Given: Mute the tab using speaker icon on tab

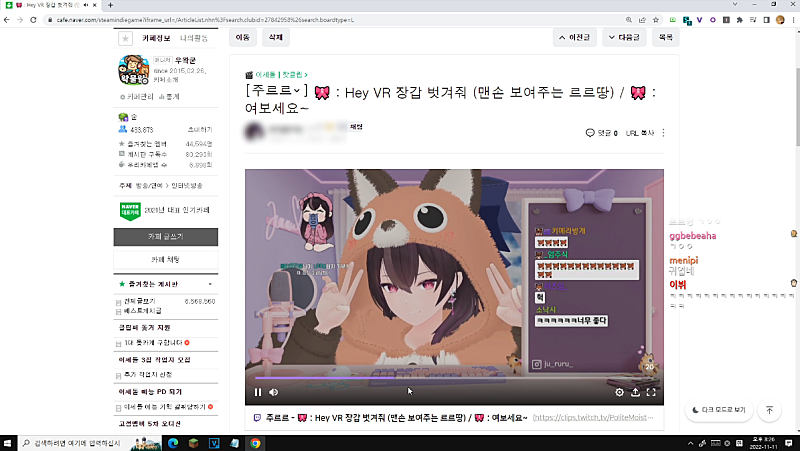Looking at the screenshot, I should coord(85,5).
